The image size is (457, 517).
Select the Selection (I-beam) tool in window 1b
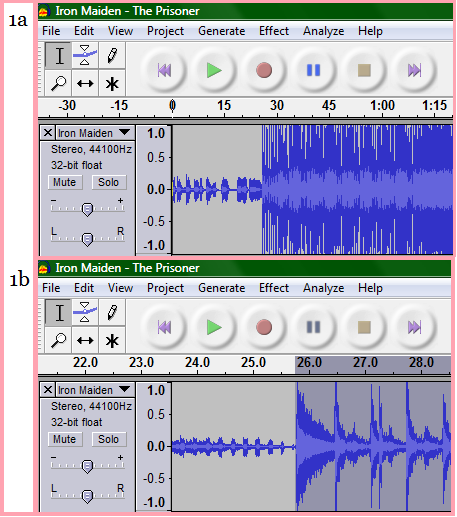pos(59,313)
